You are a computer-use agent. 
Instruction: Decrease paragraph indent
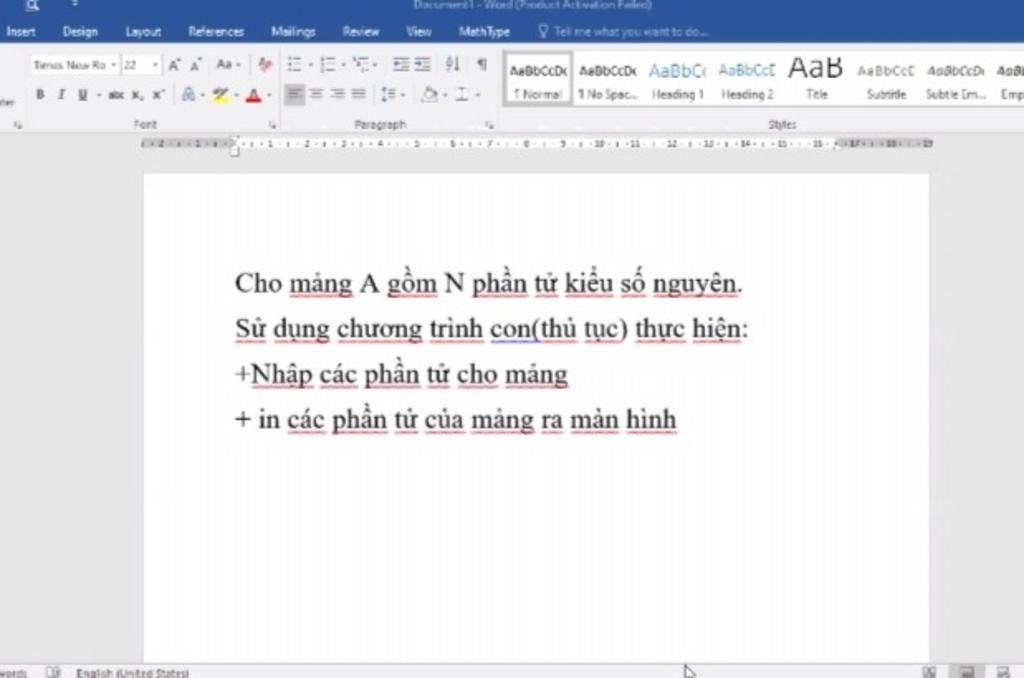pos(400,64)
